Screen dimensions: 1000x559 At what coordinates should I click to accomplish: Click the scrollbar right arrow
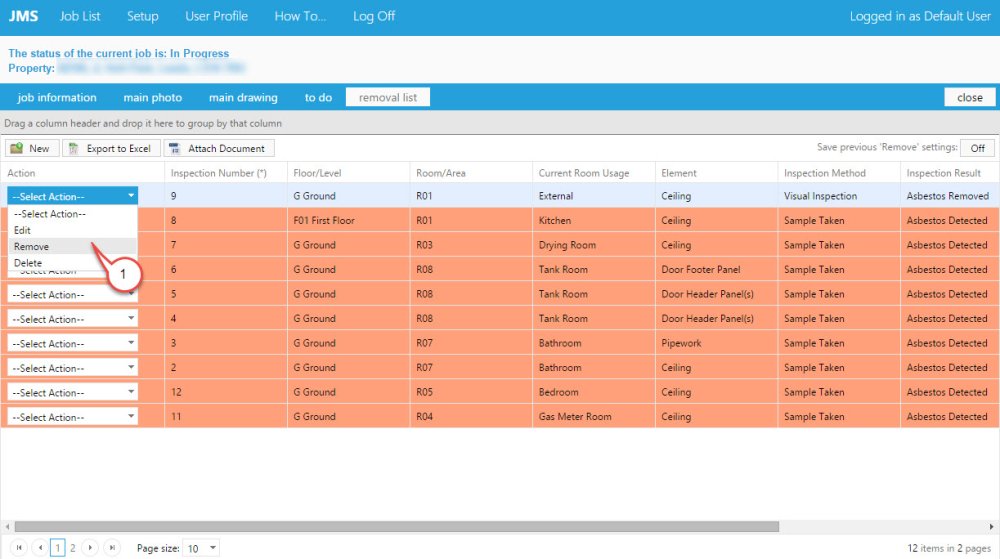click(x=992, y=526)
